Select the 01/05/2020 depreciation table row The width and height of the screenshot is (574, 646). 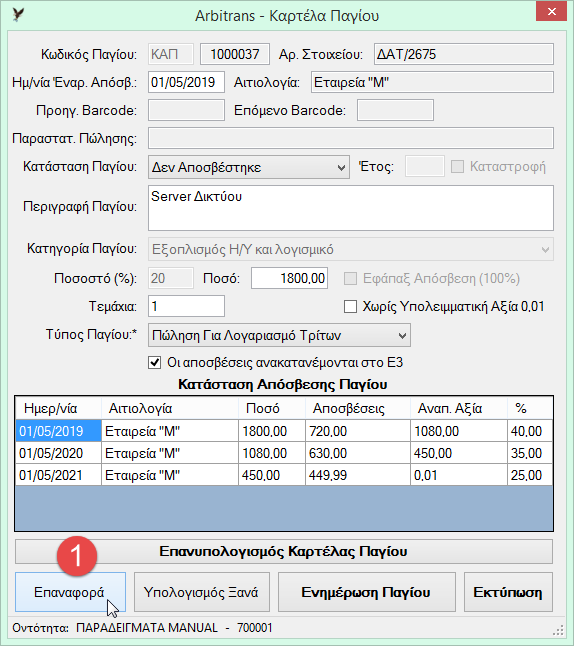[x=284, y=453]
